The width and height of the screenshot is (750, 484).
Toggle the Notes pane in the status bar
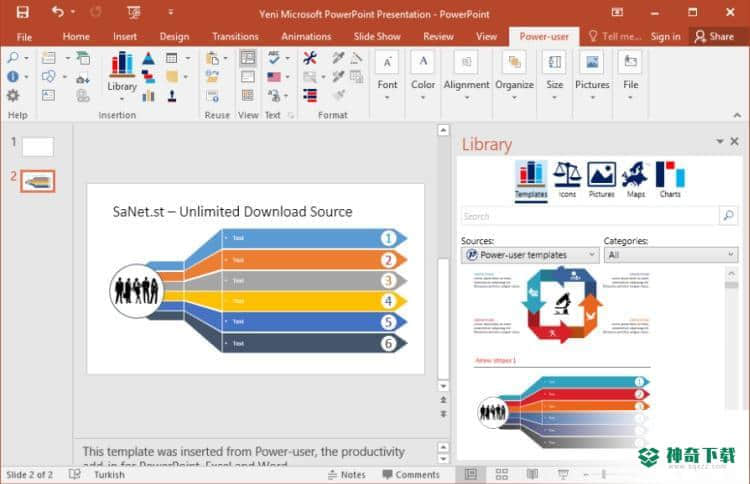(x=347, y=474)
